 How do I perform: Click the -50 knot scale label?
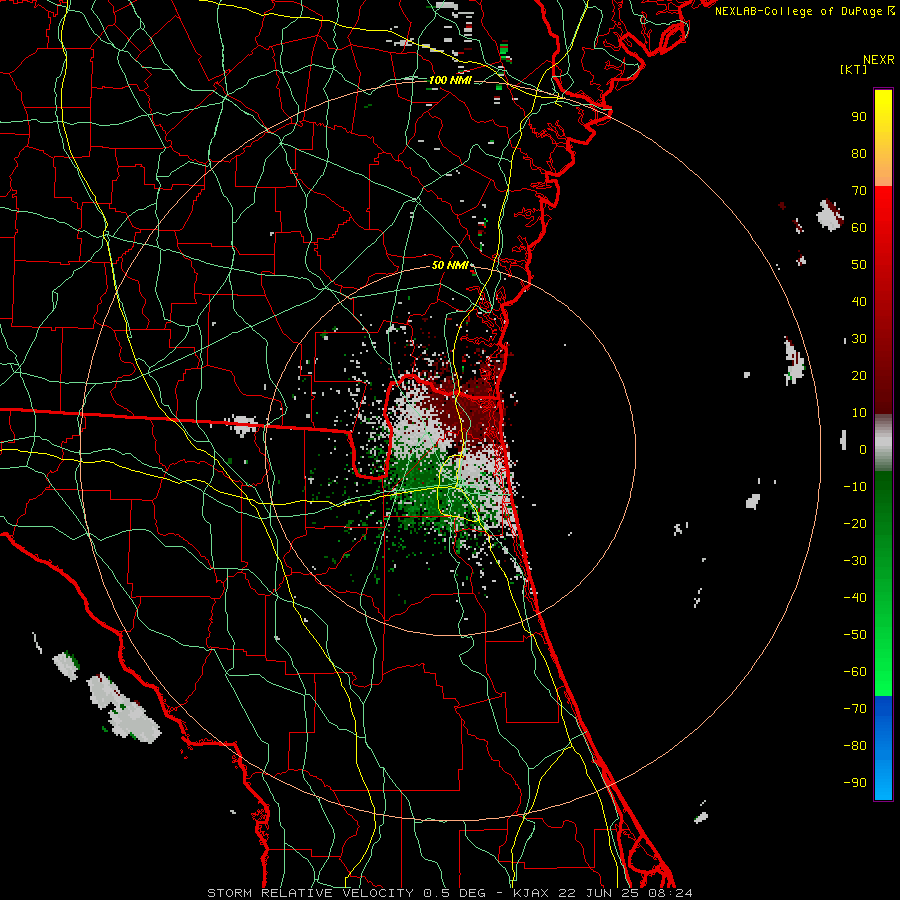[x=855, y=635]
